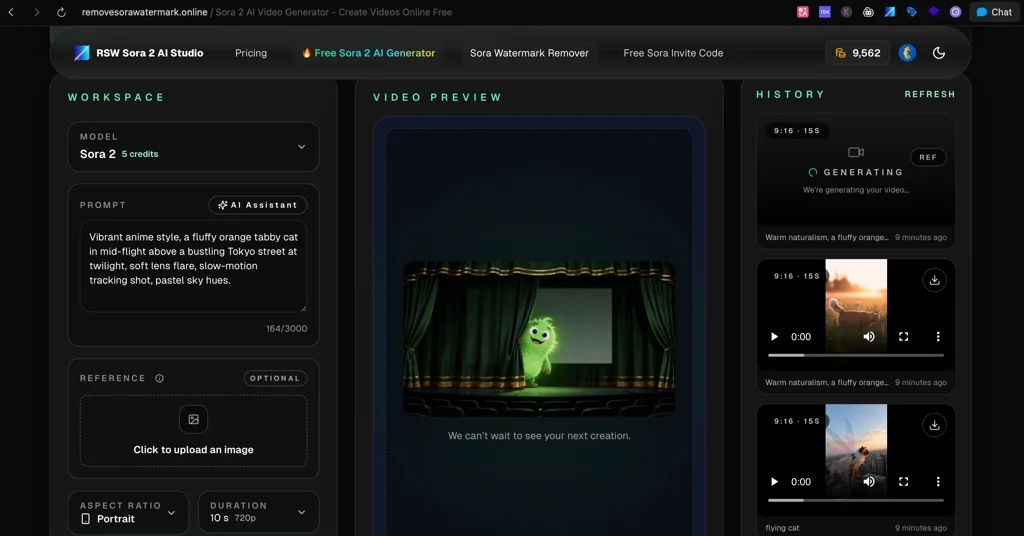Screen dimensions: 1024x536
Task: Click the credits balance showing 9,562
Action: [857, 53]
